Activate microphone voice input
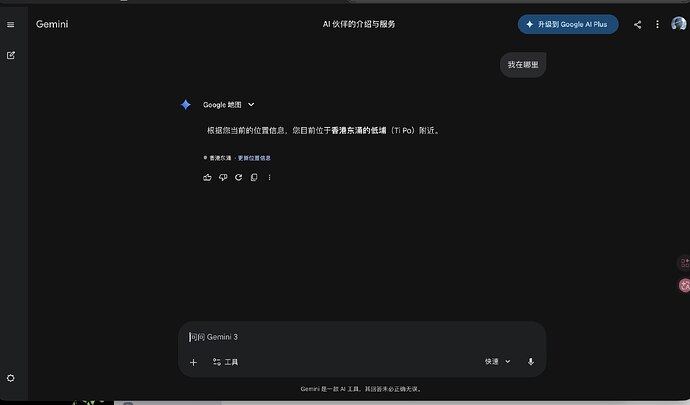Screen dimensions: 690x405 pyautogui.click(x=531, y=361)
